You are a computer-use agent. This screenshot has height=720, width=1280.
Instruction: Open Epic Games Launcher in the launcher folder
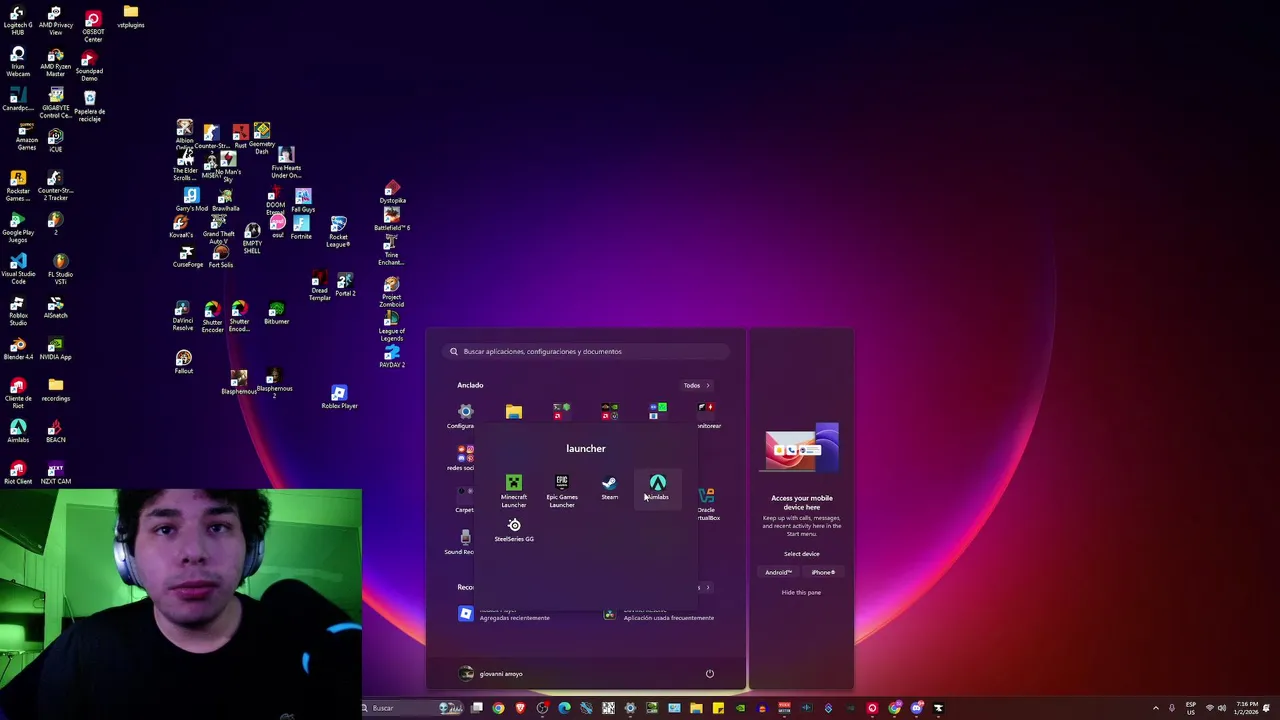click(x=562, y=491)
